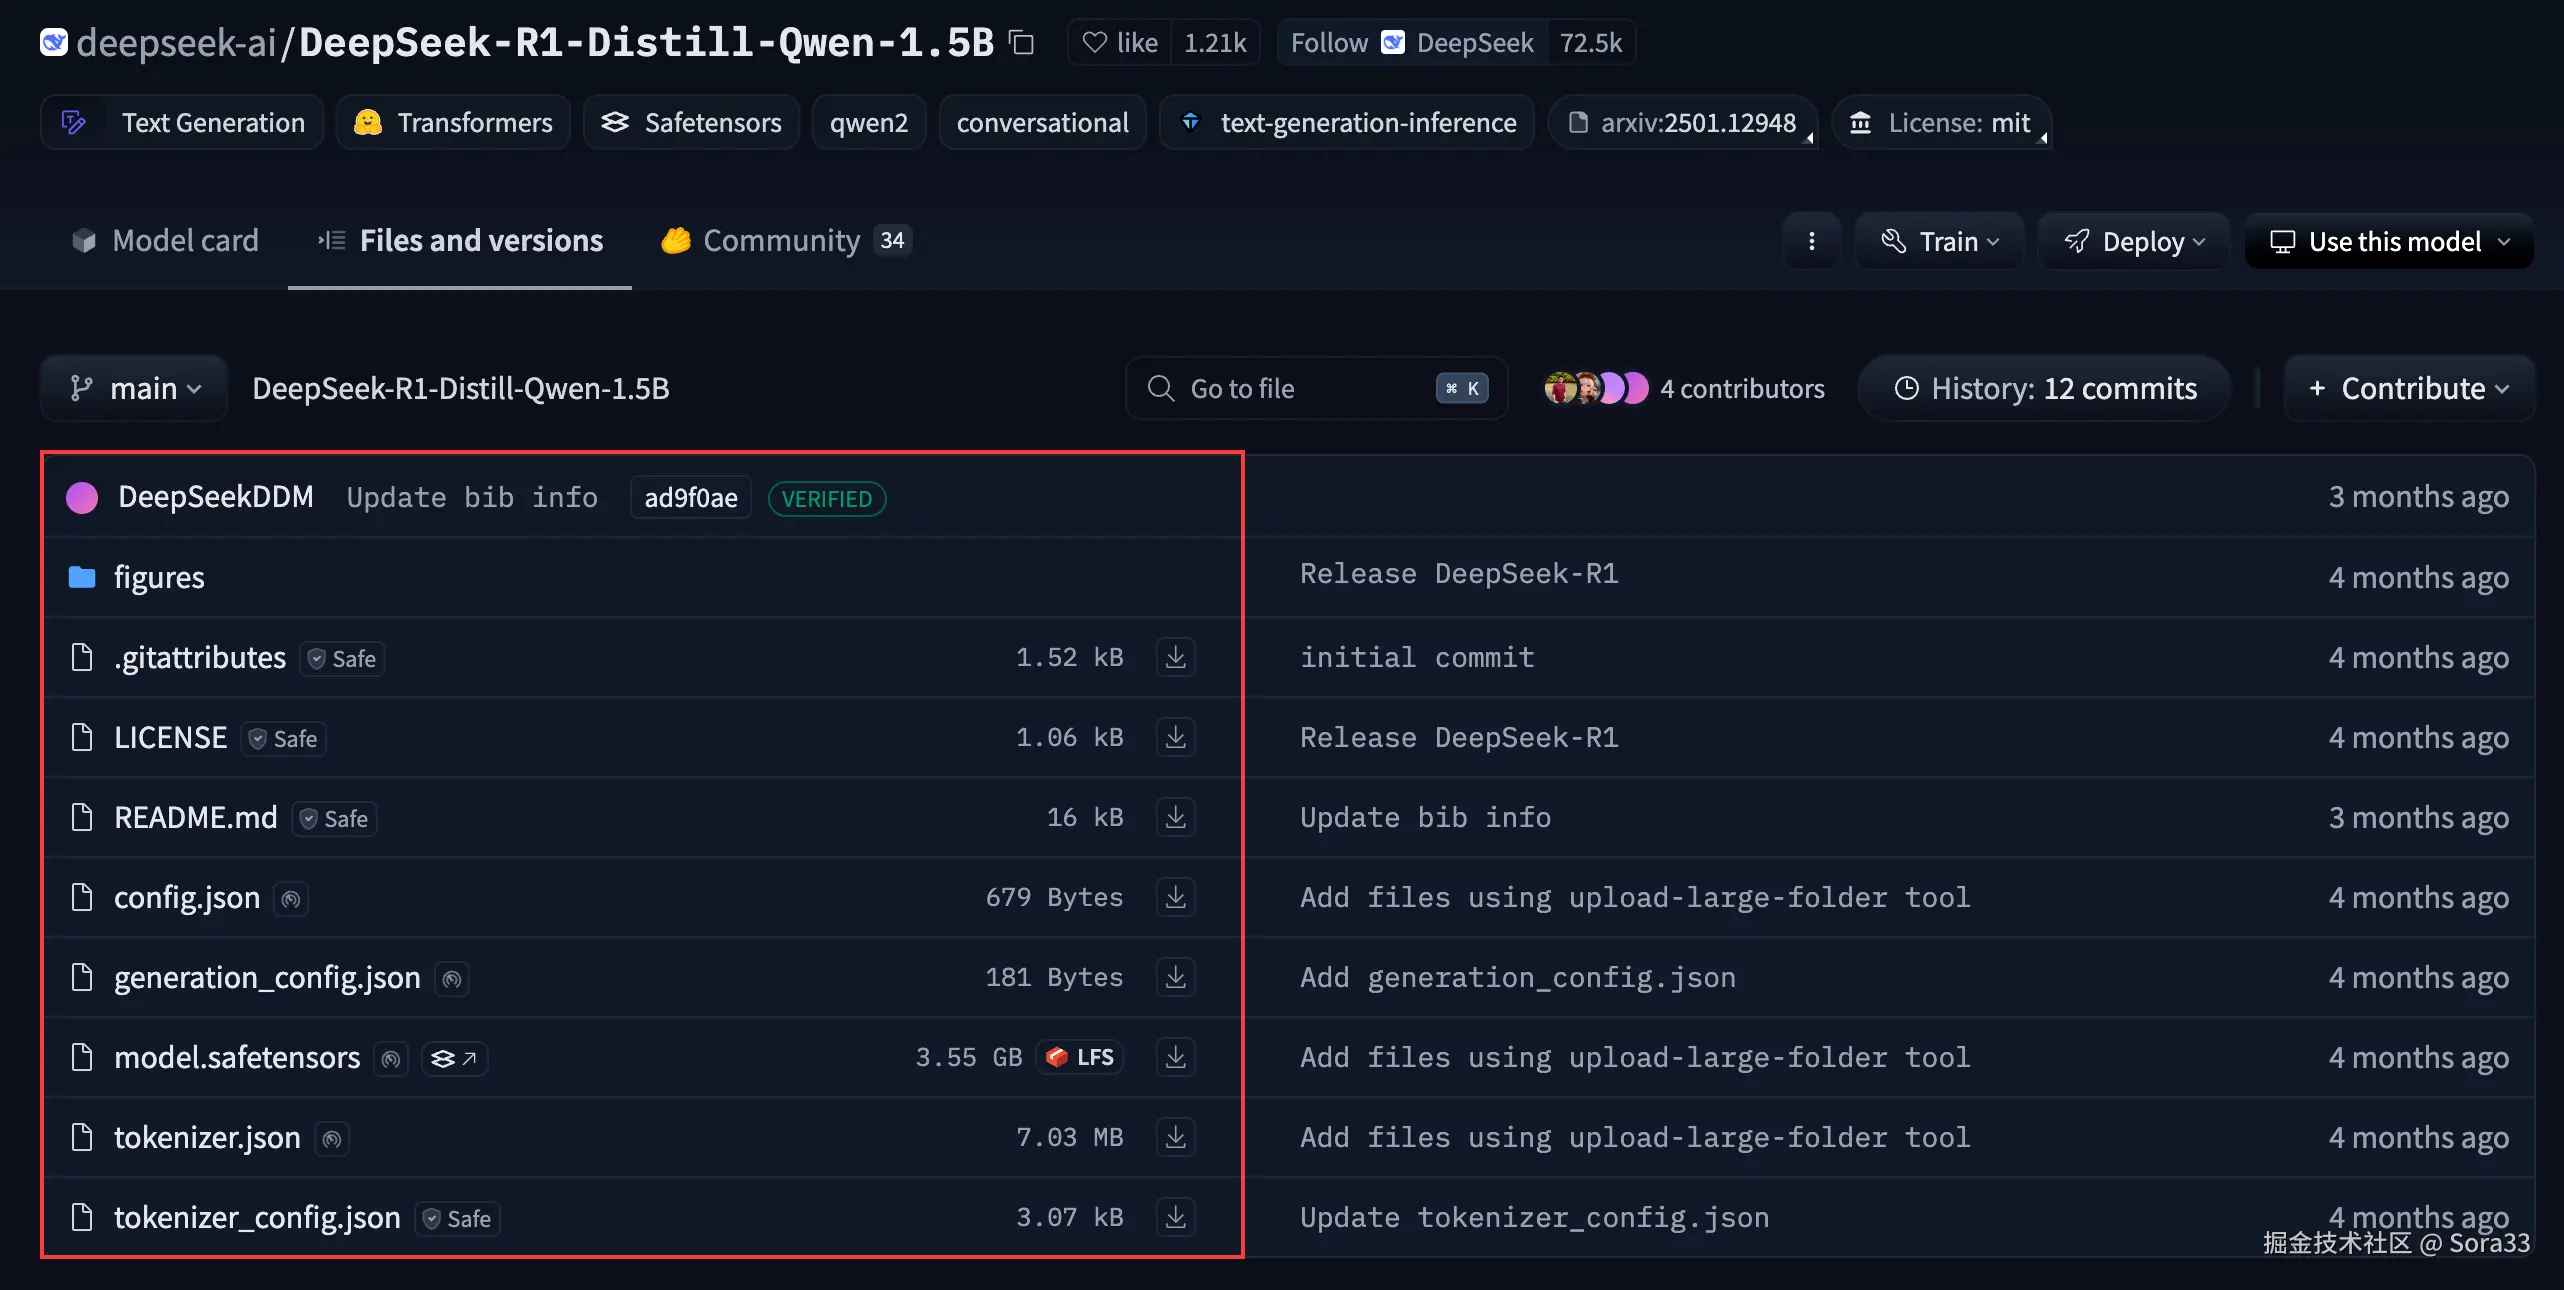Open the more options three-dot menu
The width and height of the screenshot is (2564, 1290).
pos(1811,241)
